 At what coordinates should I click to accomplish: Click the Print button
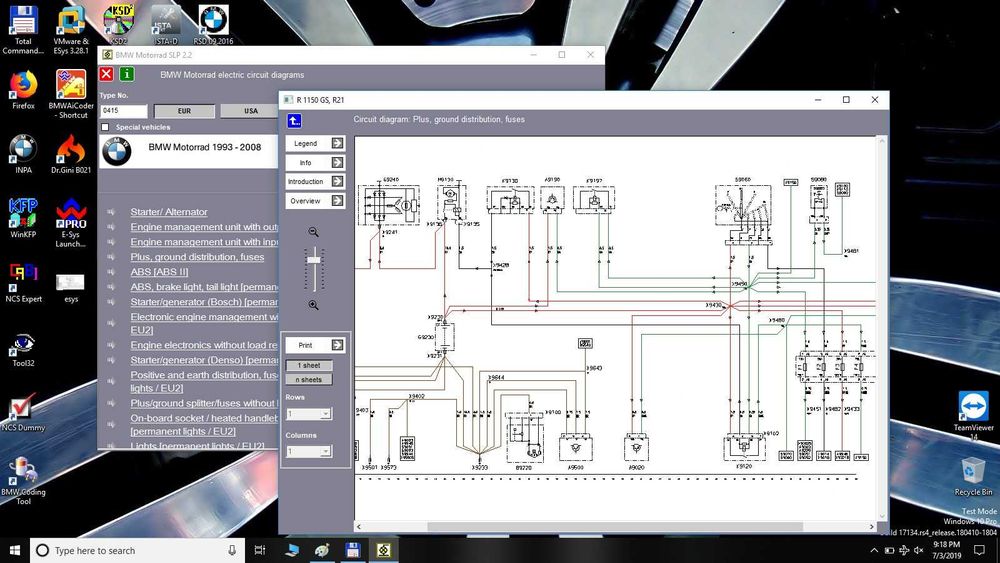pyautogui.click(x=315, y=345)
